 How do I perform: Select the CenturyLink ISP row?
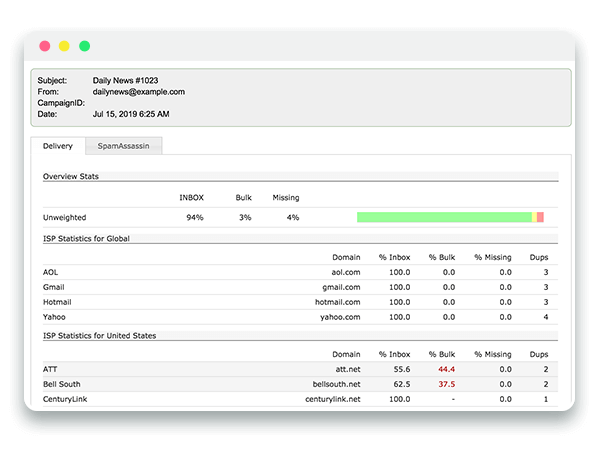(64, 399)
